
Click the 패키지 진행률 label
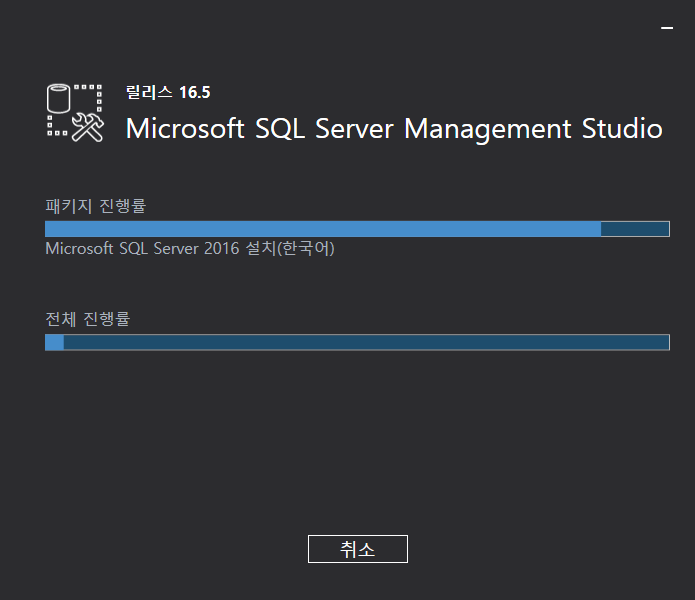pyautogui.click(x=96, y=206)
